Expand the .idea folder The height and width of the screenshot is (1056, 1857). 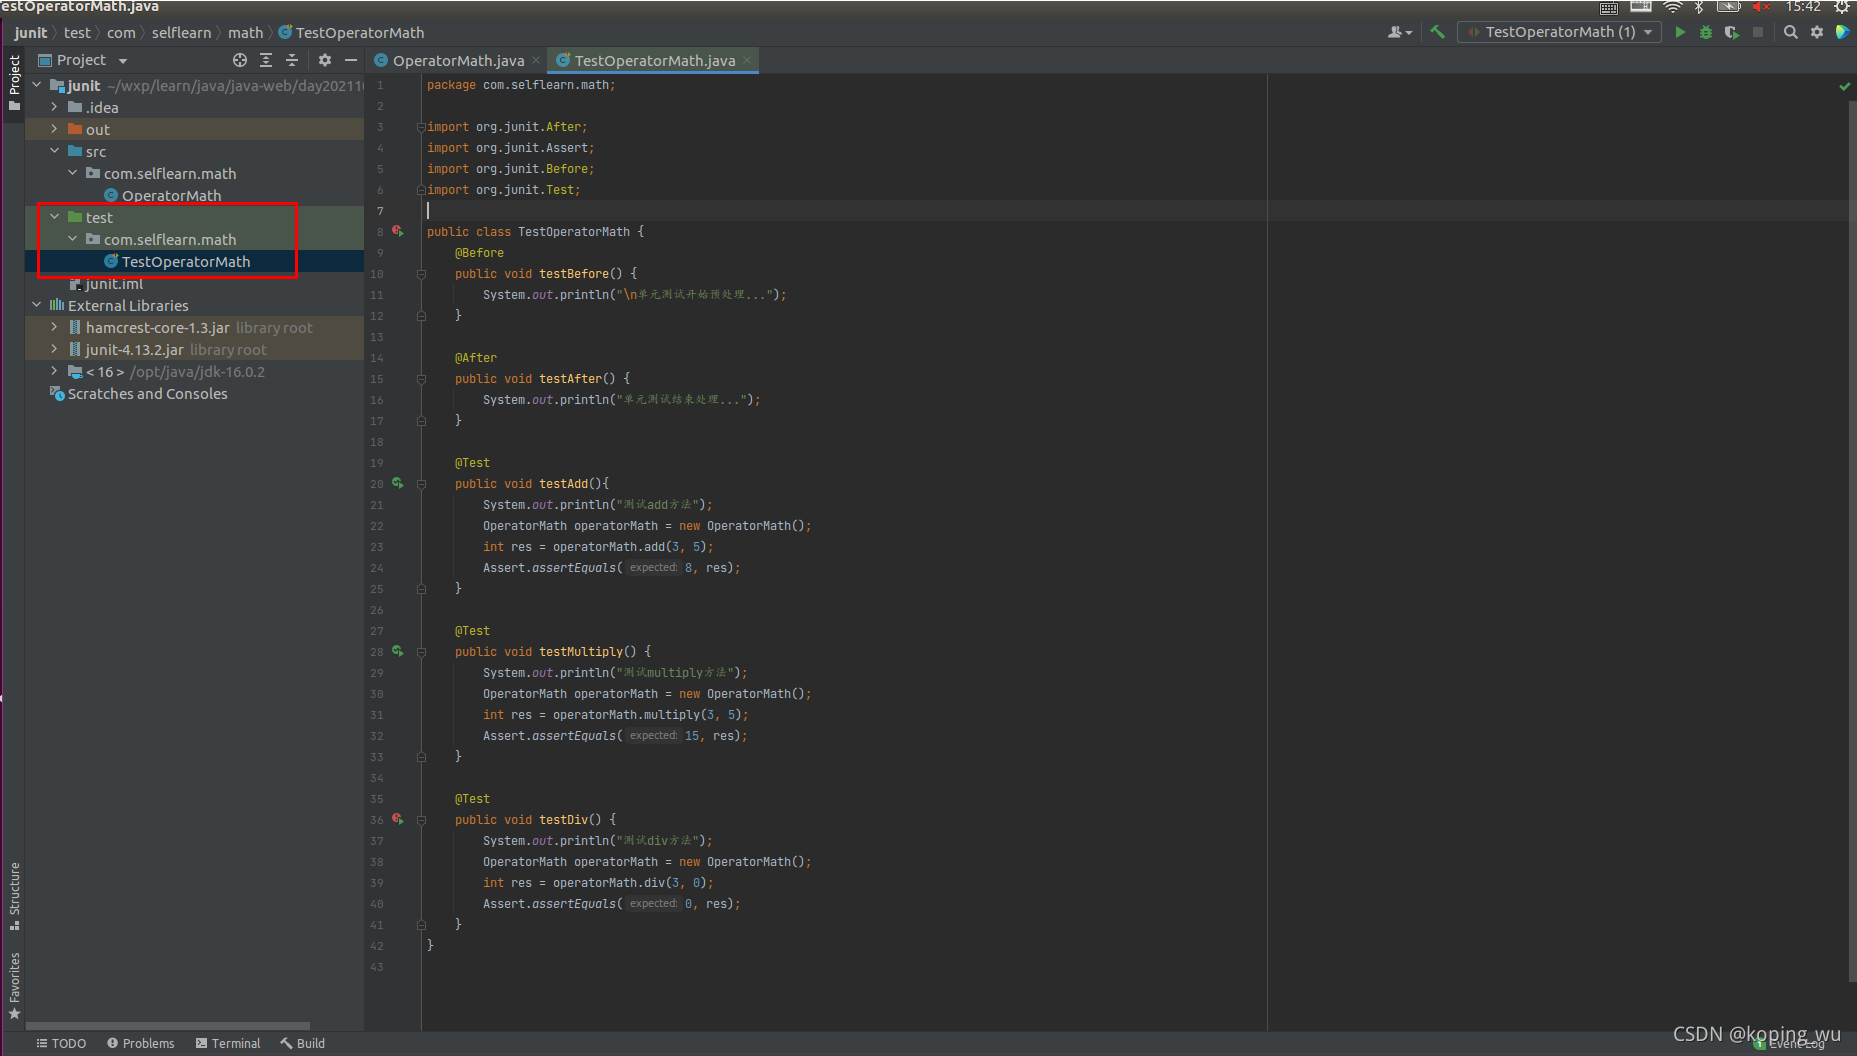tap(55, 107)
